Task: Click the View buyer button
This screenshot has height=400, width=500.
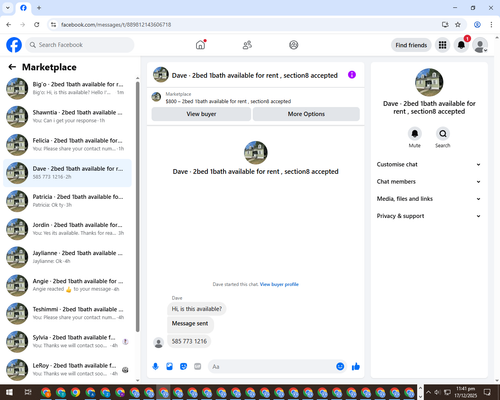Action: click(x=201, y=114)
